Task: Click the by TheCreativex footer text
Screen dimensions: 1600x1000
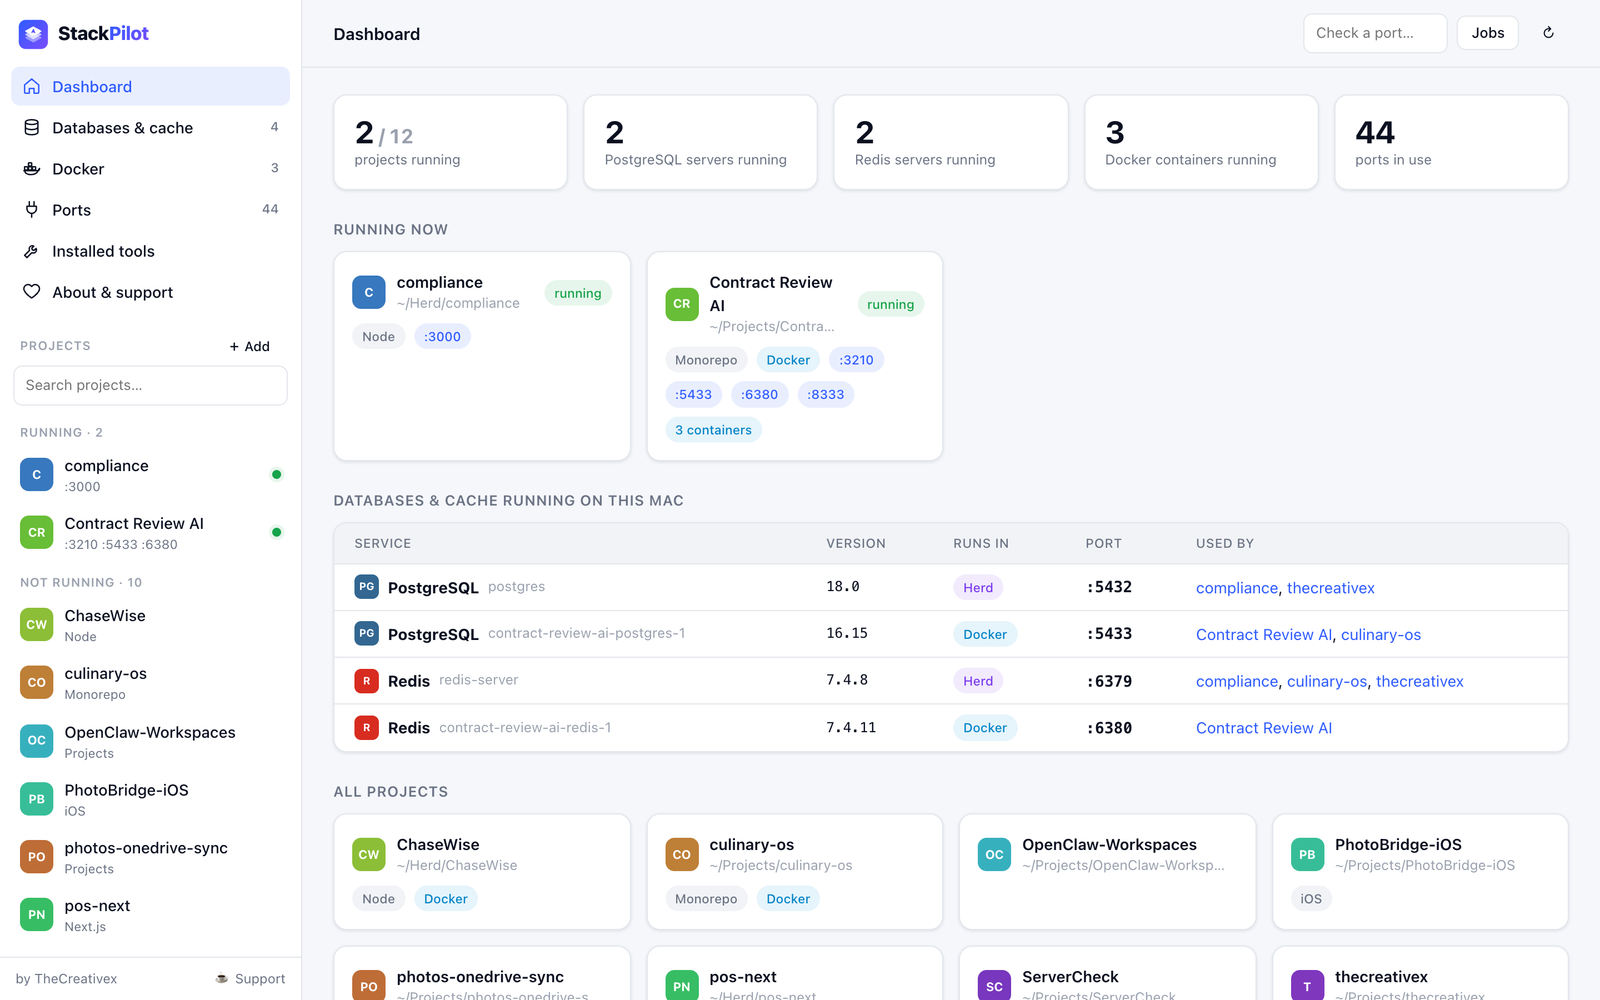Action: coord(66,979)
